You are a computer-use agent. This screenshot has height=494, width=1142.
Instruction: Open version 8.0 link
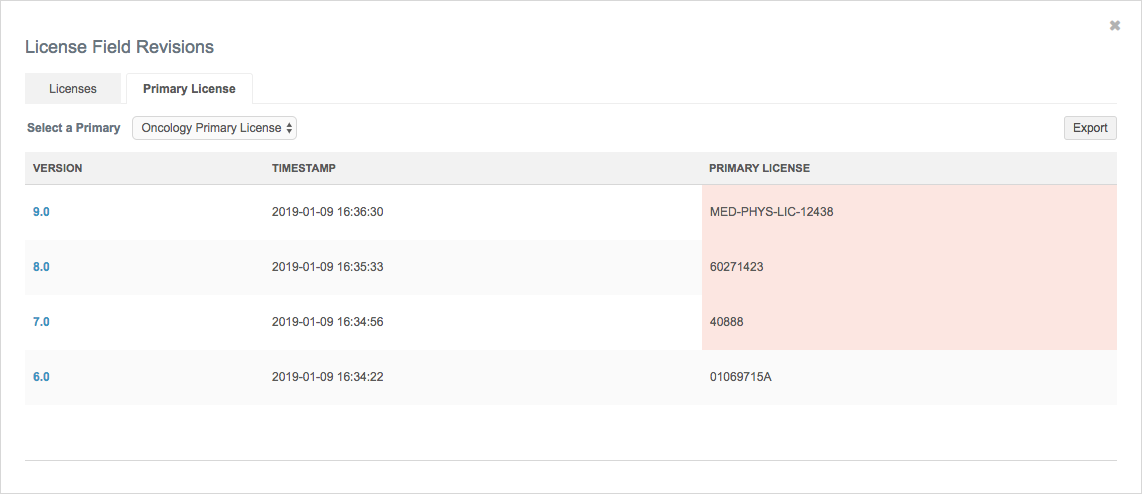(x=41, y=267)
